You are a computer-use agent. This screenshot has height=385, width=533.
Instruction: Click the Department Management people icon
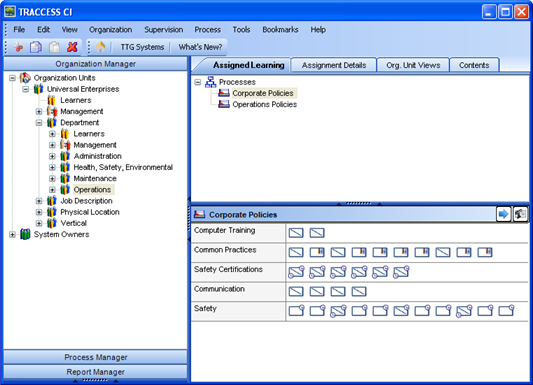(x=65, y=145)
